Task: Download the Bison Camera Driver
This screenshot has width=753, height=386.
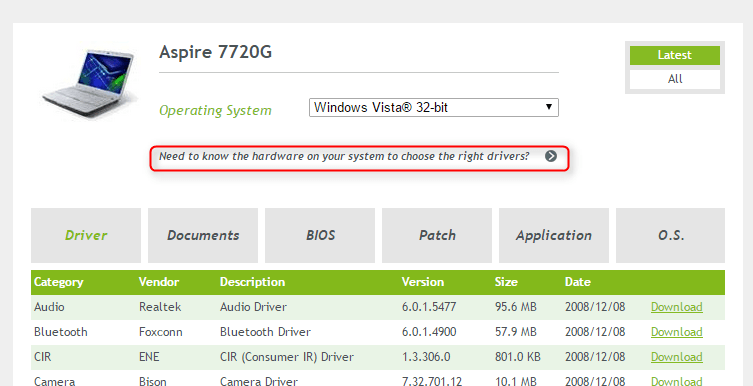Action: coord(677,382)
